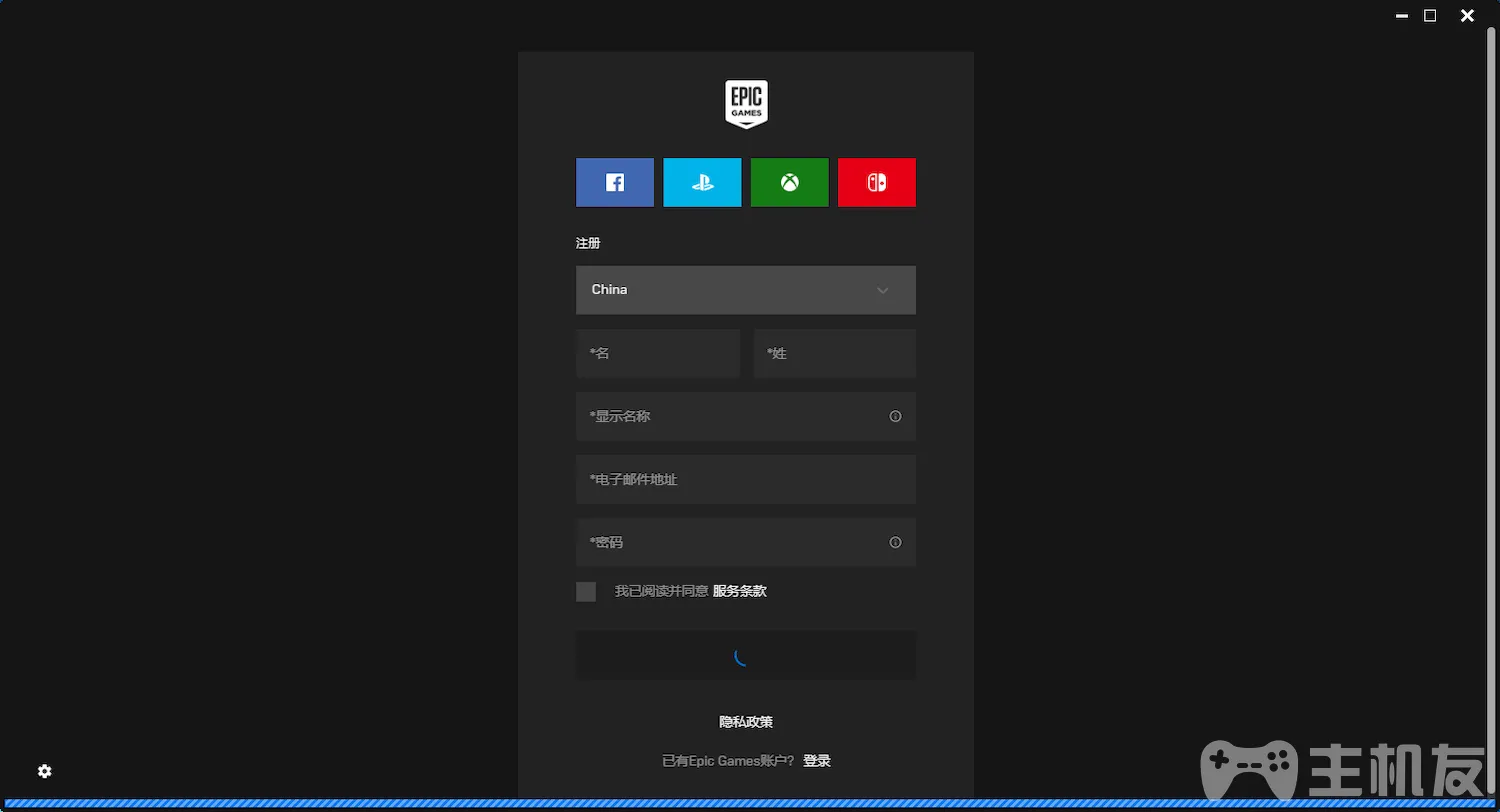
Task: Sign up with the Xbox icon
Action: (790, 183)
